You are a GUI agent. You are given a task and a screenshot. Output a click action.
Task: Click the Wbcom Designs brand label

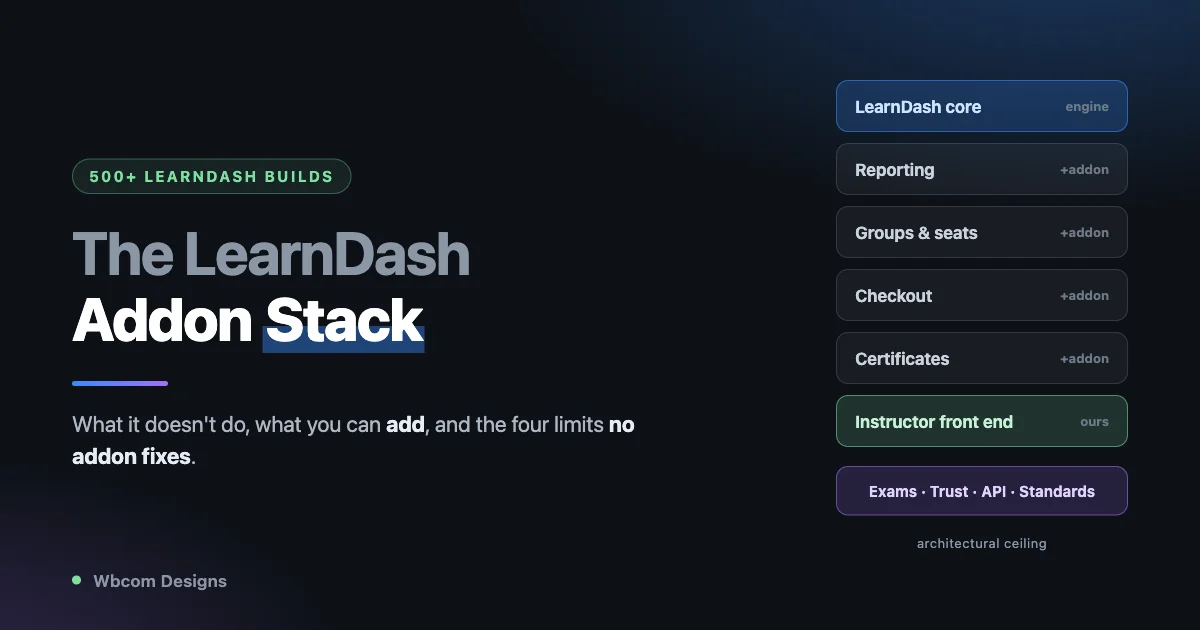click(x=160, y=581)
